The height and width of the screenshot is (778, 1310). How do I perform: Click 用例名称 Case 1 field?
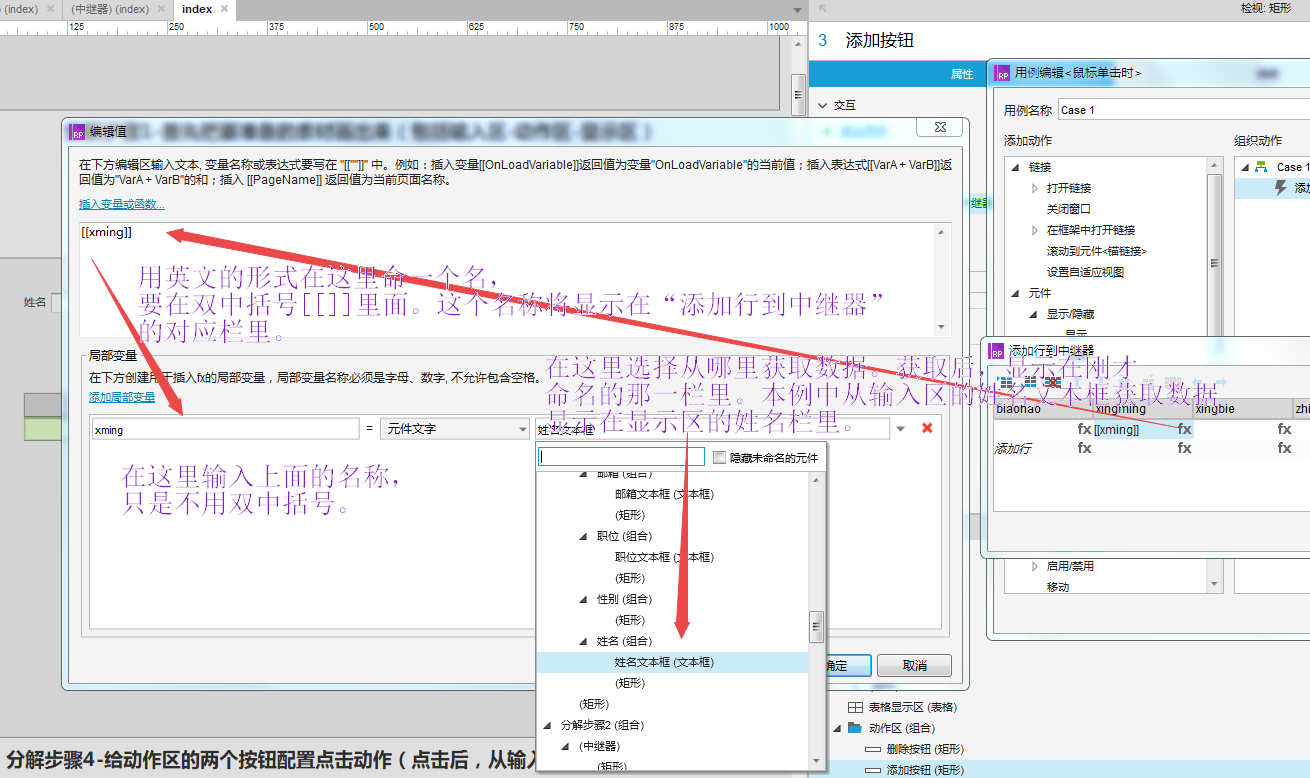point(1183,110)
